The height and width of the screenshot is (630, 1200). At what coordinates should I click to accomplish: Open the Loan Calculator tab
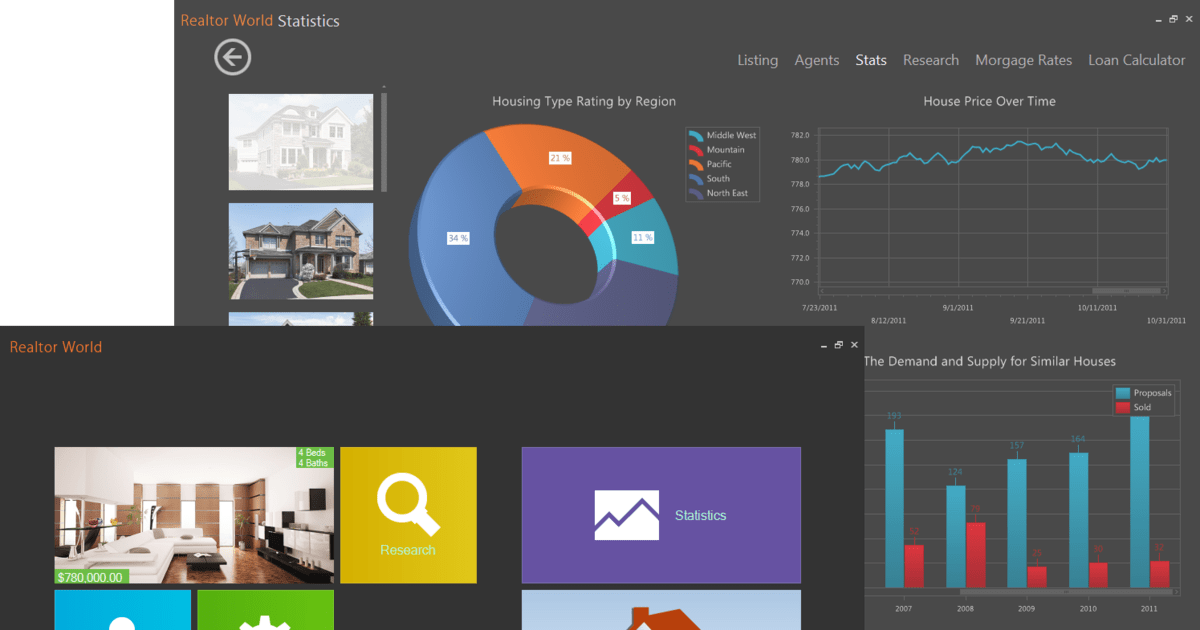pos(1137,60)
